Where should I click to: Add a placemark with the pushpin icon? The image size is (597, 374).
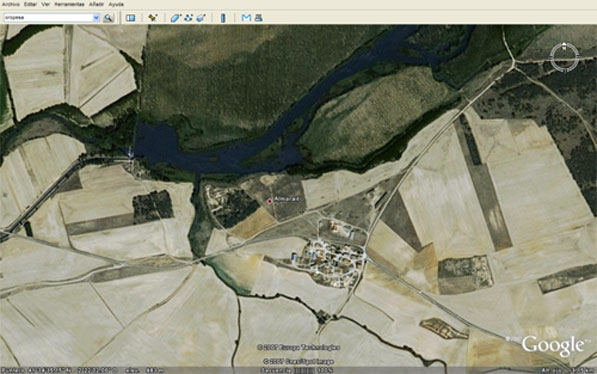coord(153,18)
